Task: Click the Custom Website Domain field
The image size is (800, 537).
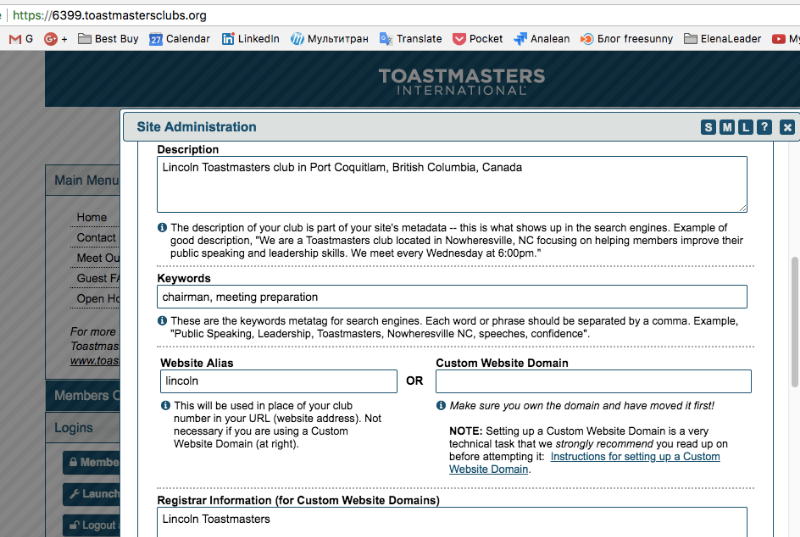Action: 593,381
